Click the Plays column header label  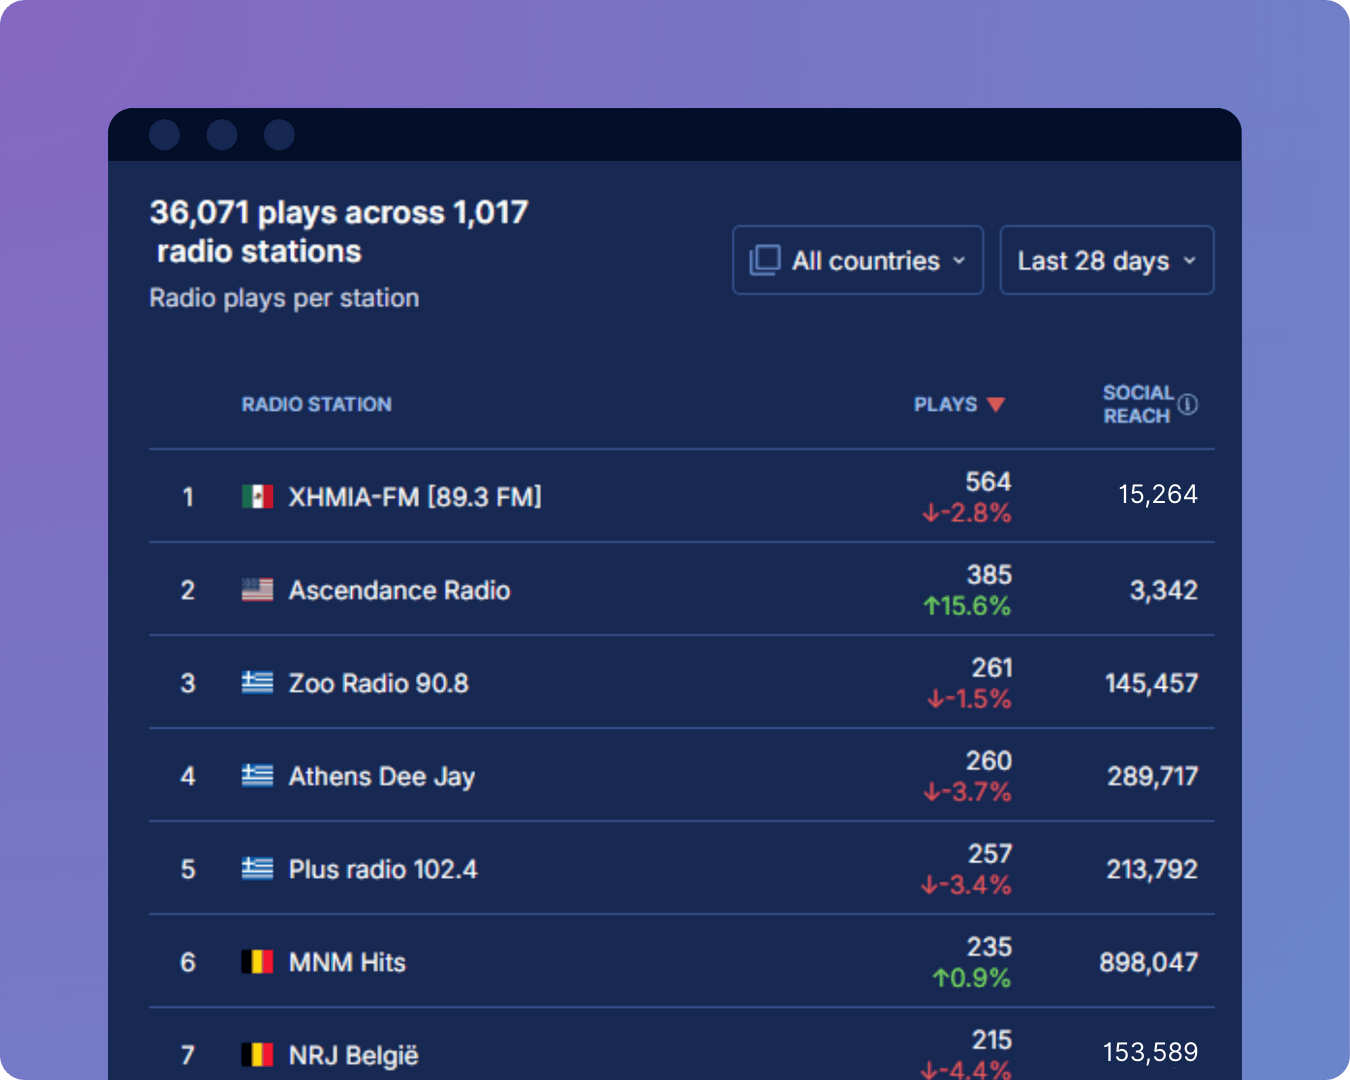point(945,404)
